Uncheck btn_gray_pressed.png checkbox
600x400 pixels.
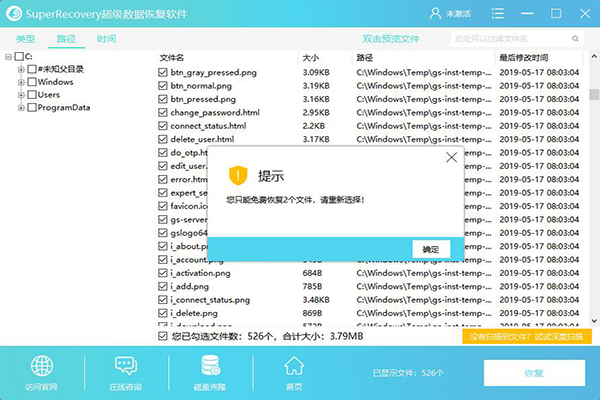click(x=163, y=72)
